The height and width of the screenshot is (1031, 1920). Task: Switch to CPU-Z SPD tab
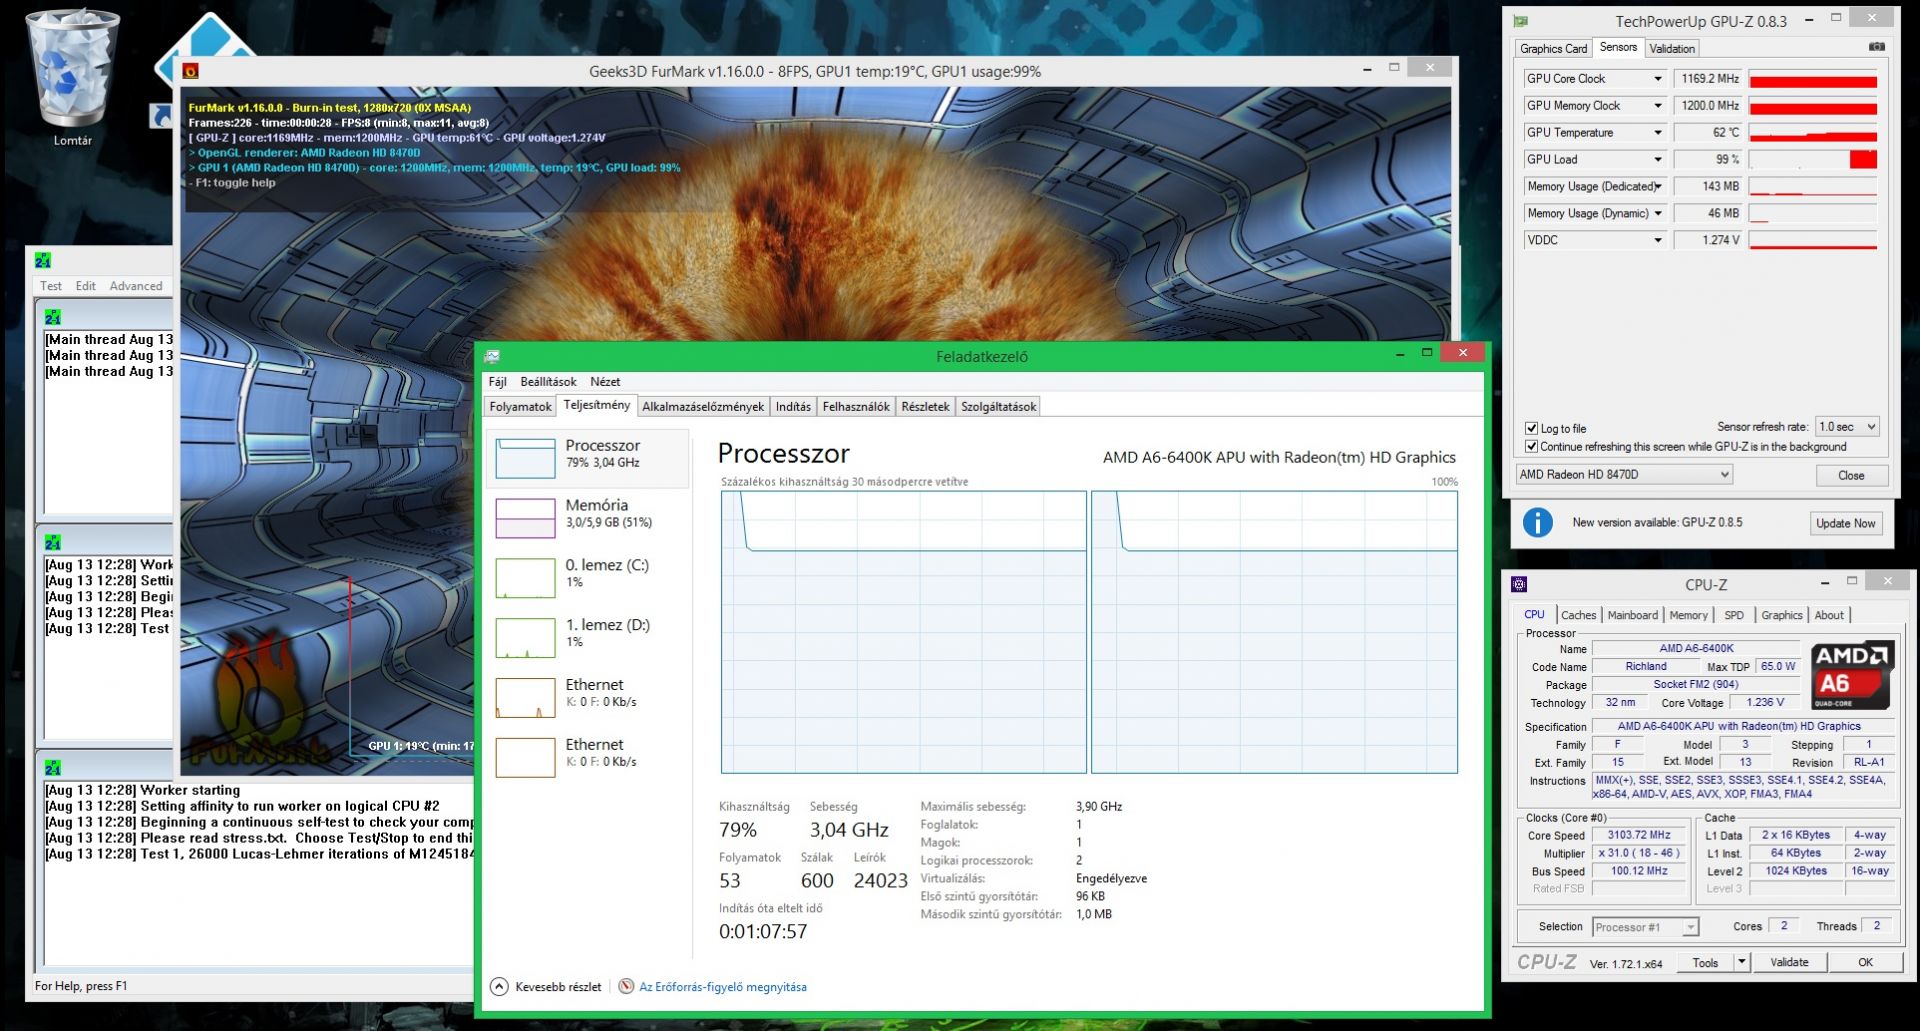[x=1734, y=615]
